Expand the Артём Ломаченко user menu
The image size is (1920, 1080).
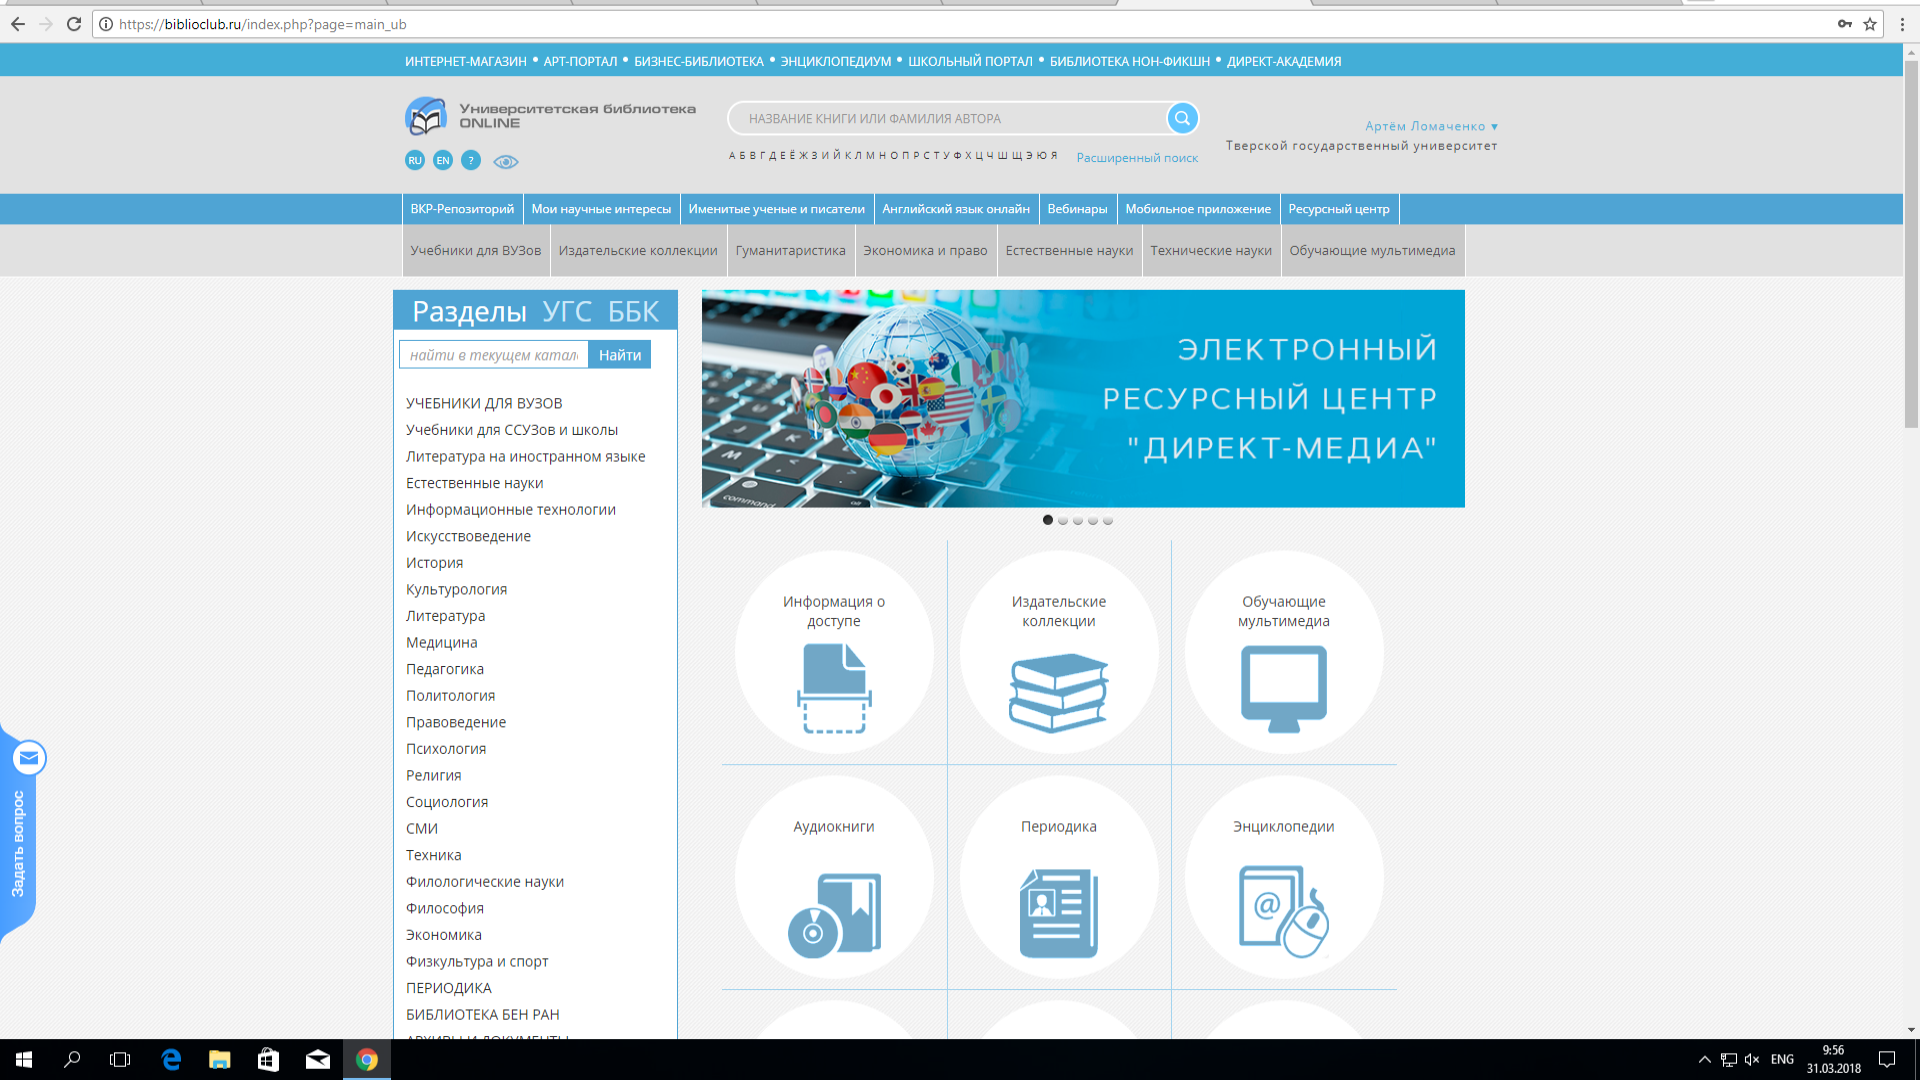[x=1431, y=126]
